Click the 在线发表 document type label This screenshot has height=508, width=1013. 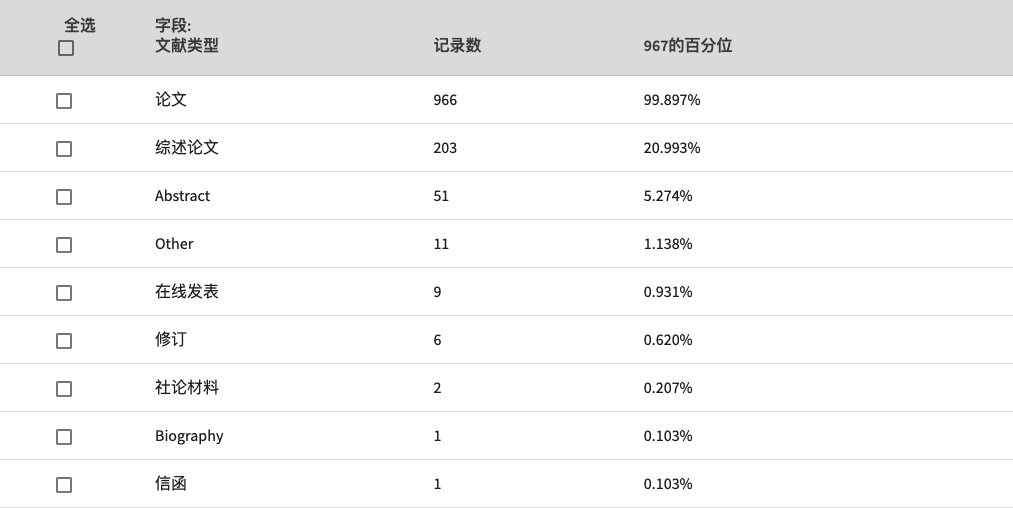pos(187,291)
